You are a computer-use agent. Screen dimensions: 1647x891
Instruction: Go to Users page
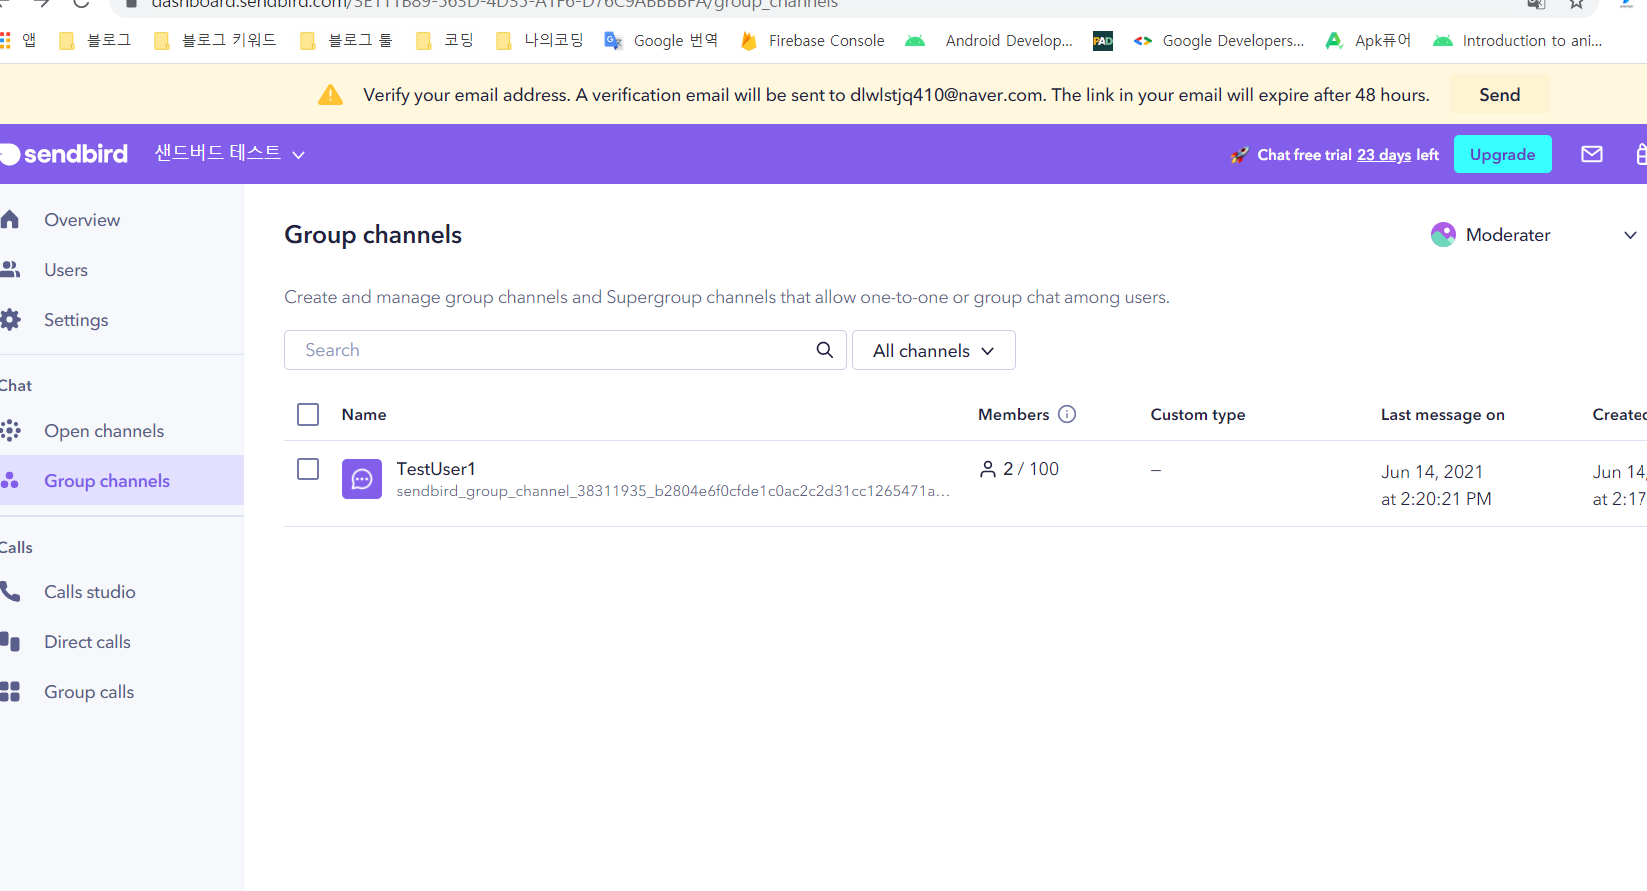66,270
